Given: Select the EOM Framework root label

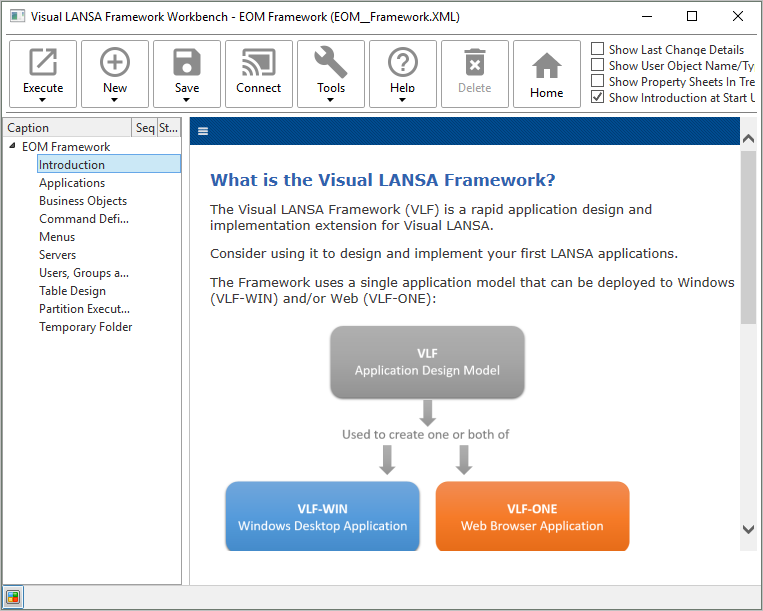Looking at the screenshot, I should pyautogui.click(x=66, y=146).
